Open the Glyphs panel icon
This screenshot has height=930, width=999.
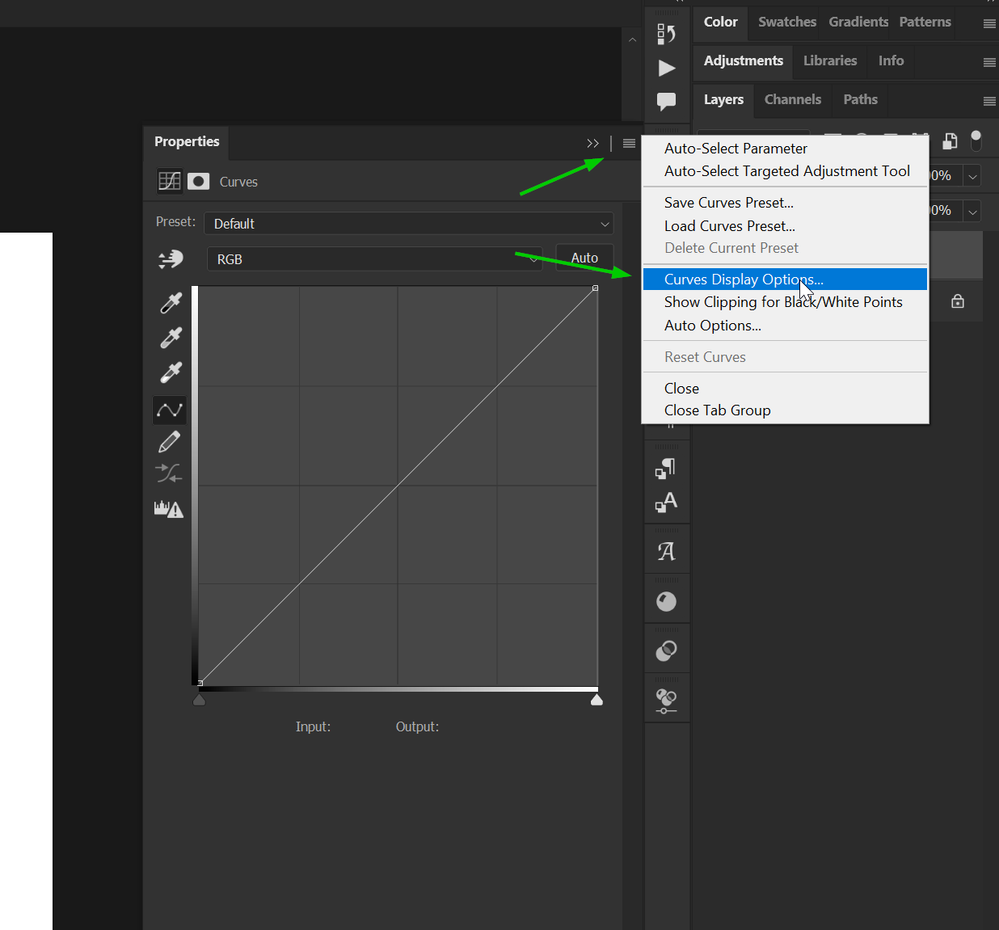(x=666, y=551)
